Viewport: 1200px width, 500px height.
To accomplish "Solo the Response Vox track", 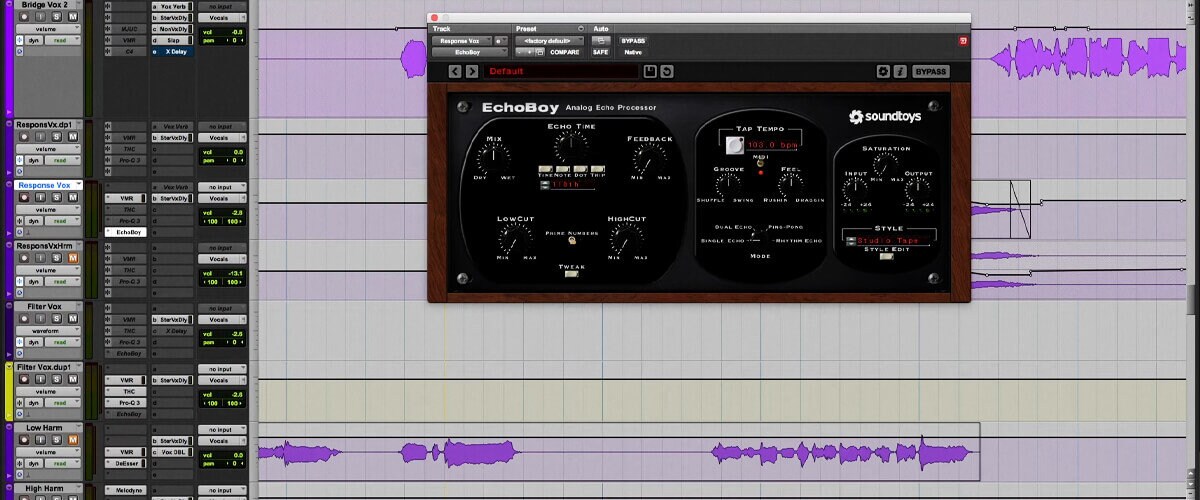I will pos(56,198).
